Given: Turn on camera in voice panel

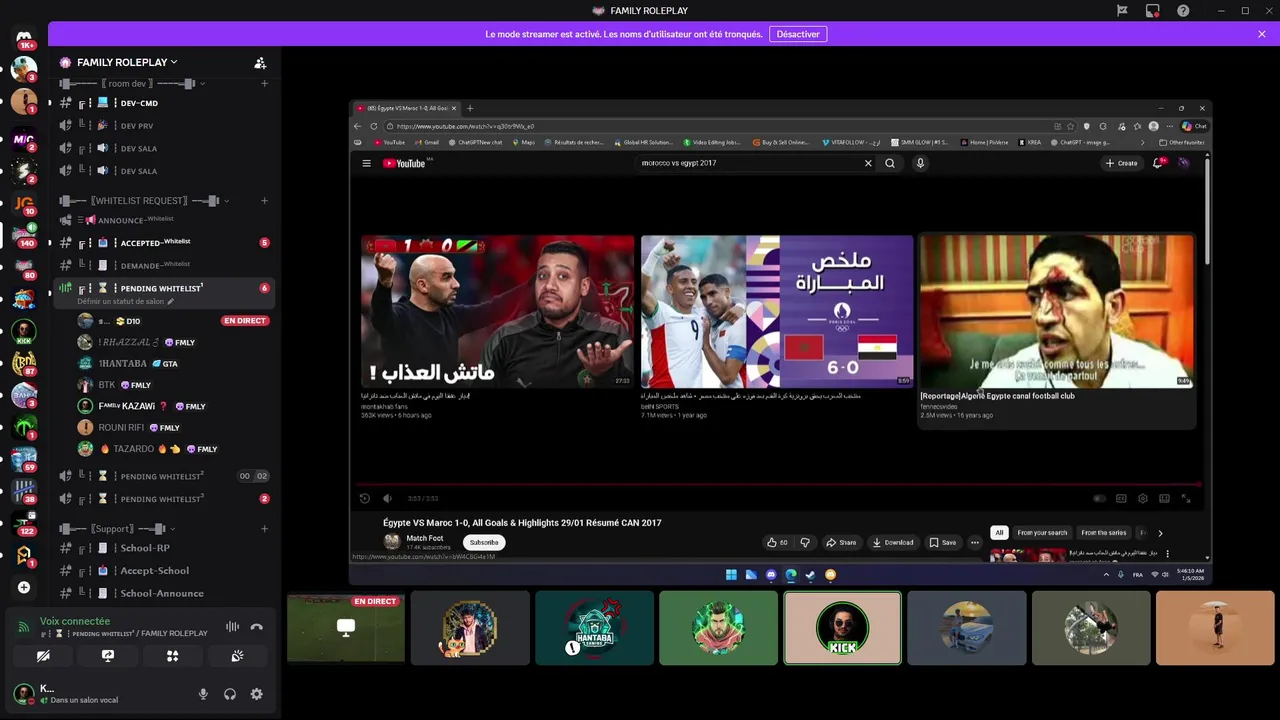Looking at the screenshot, I should pyautogui.click(x=43, y=656).
